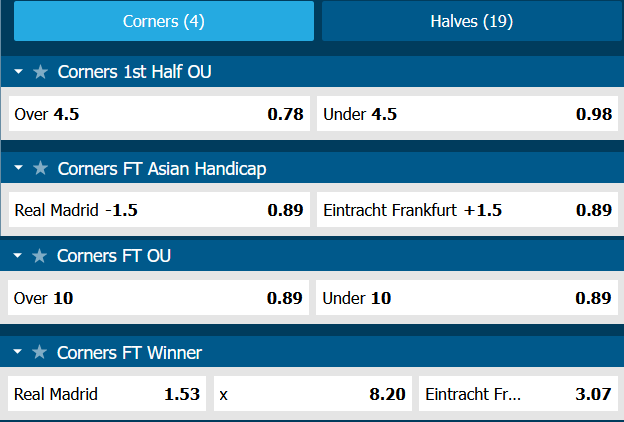624x422 pixels.
Task: Choose Eintracht Fr... corners winner at 3.07
Action: (x=517, y=394)
